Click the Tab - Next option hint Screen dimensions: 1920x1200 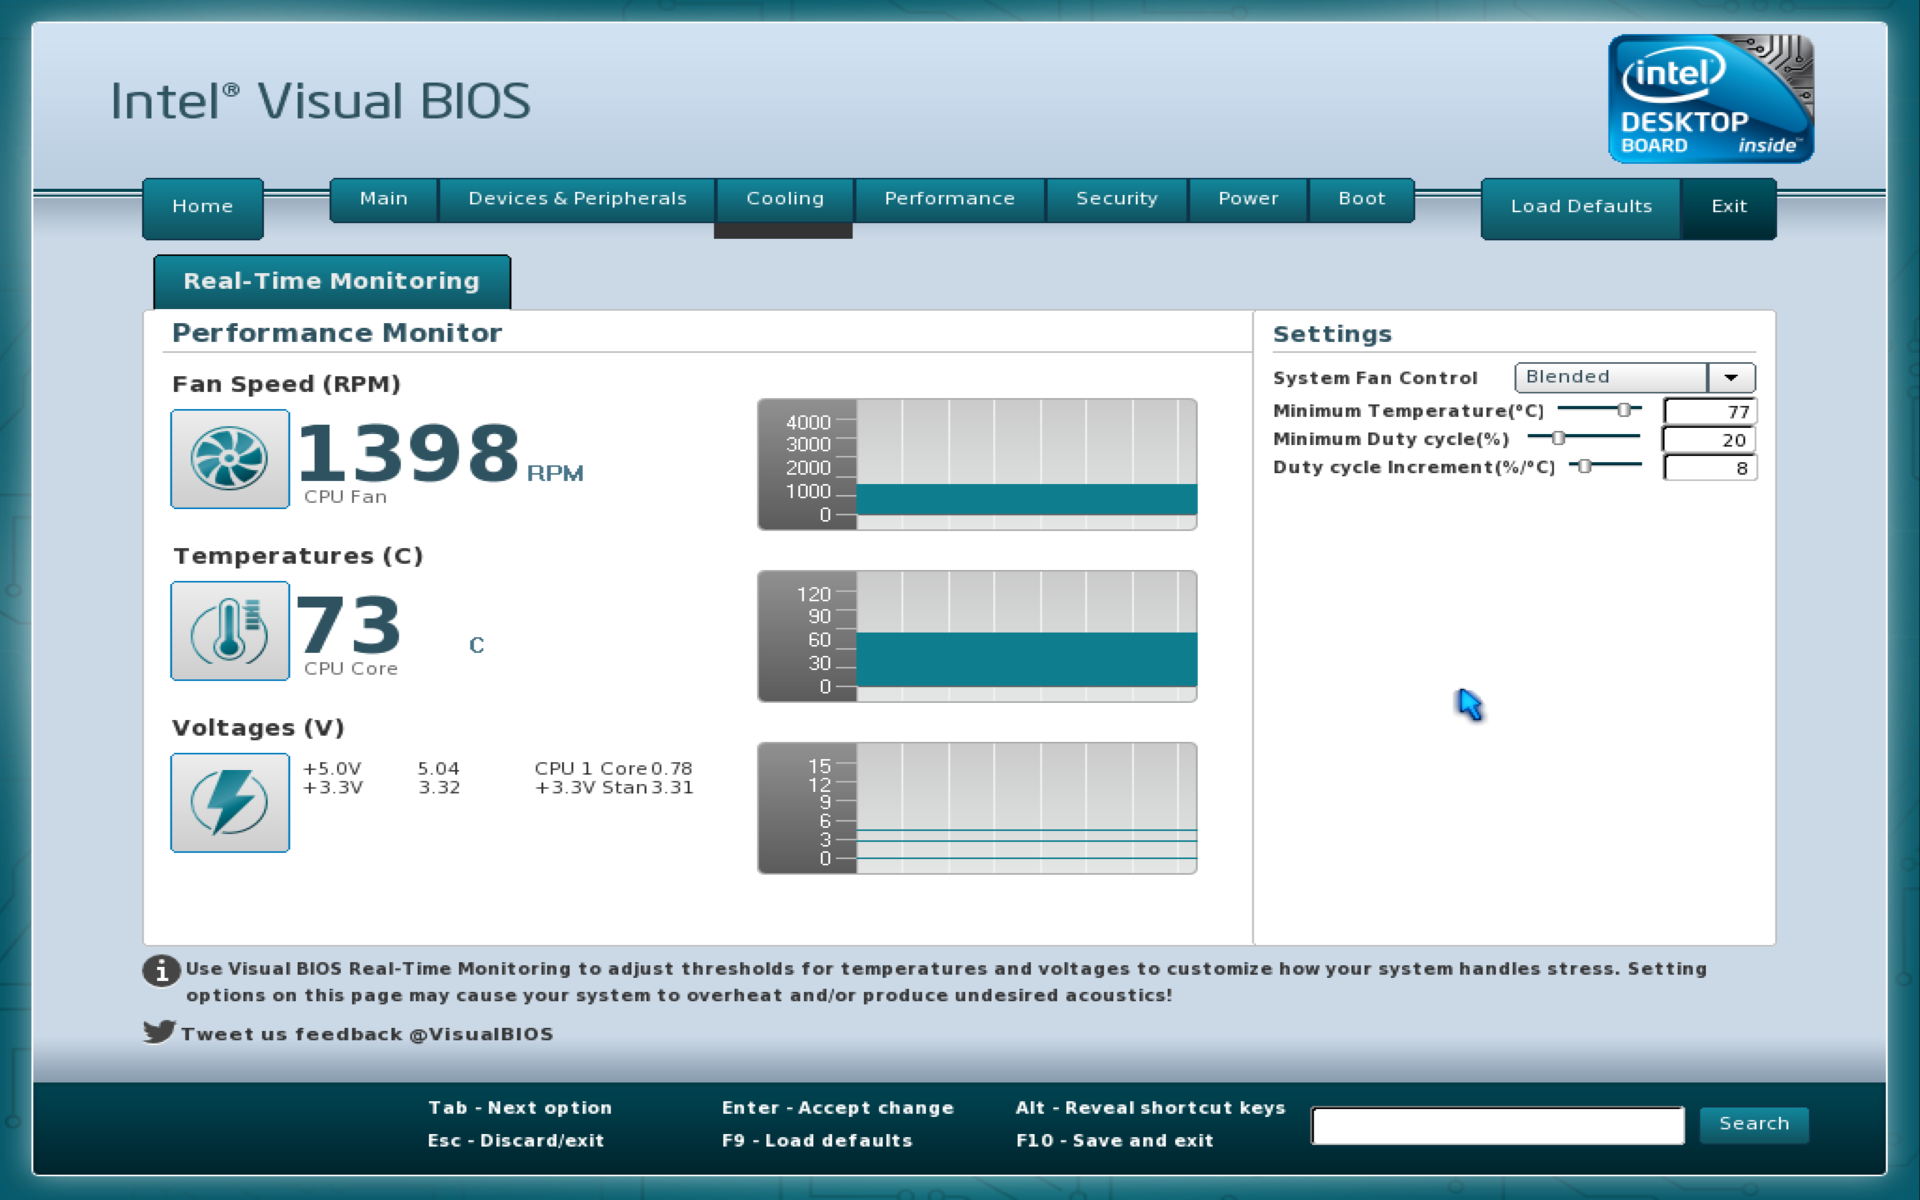520,1107
